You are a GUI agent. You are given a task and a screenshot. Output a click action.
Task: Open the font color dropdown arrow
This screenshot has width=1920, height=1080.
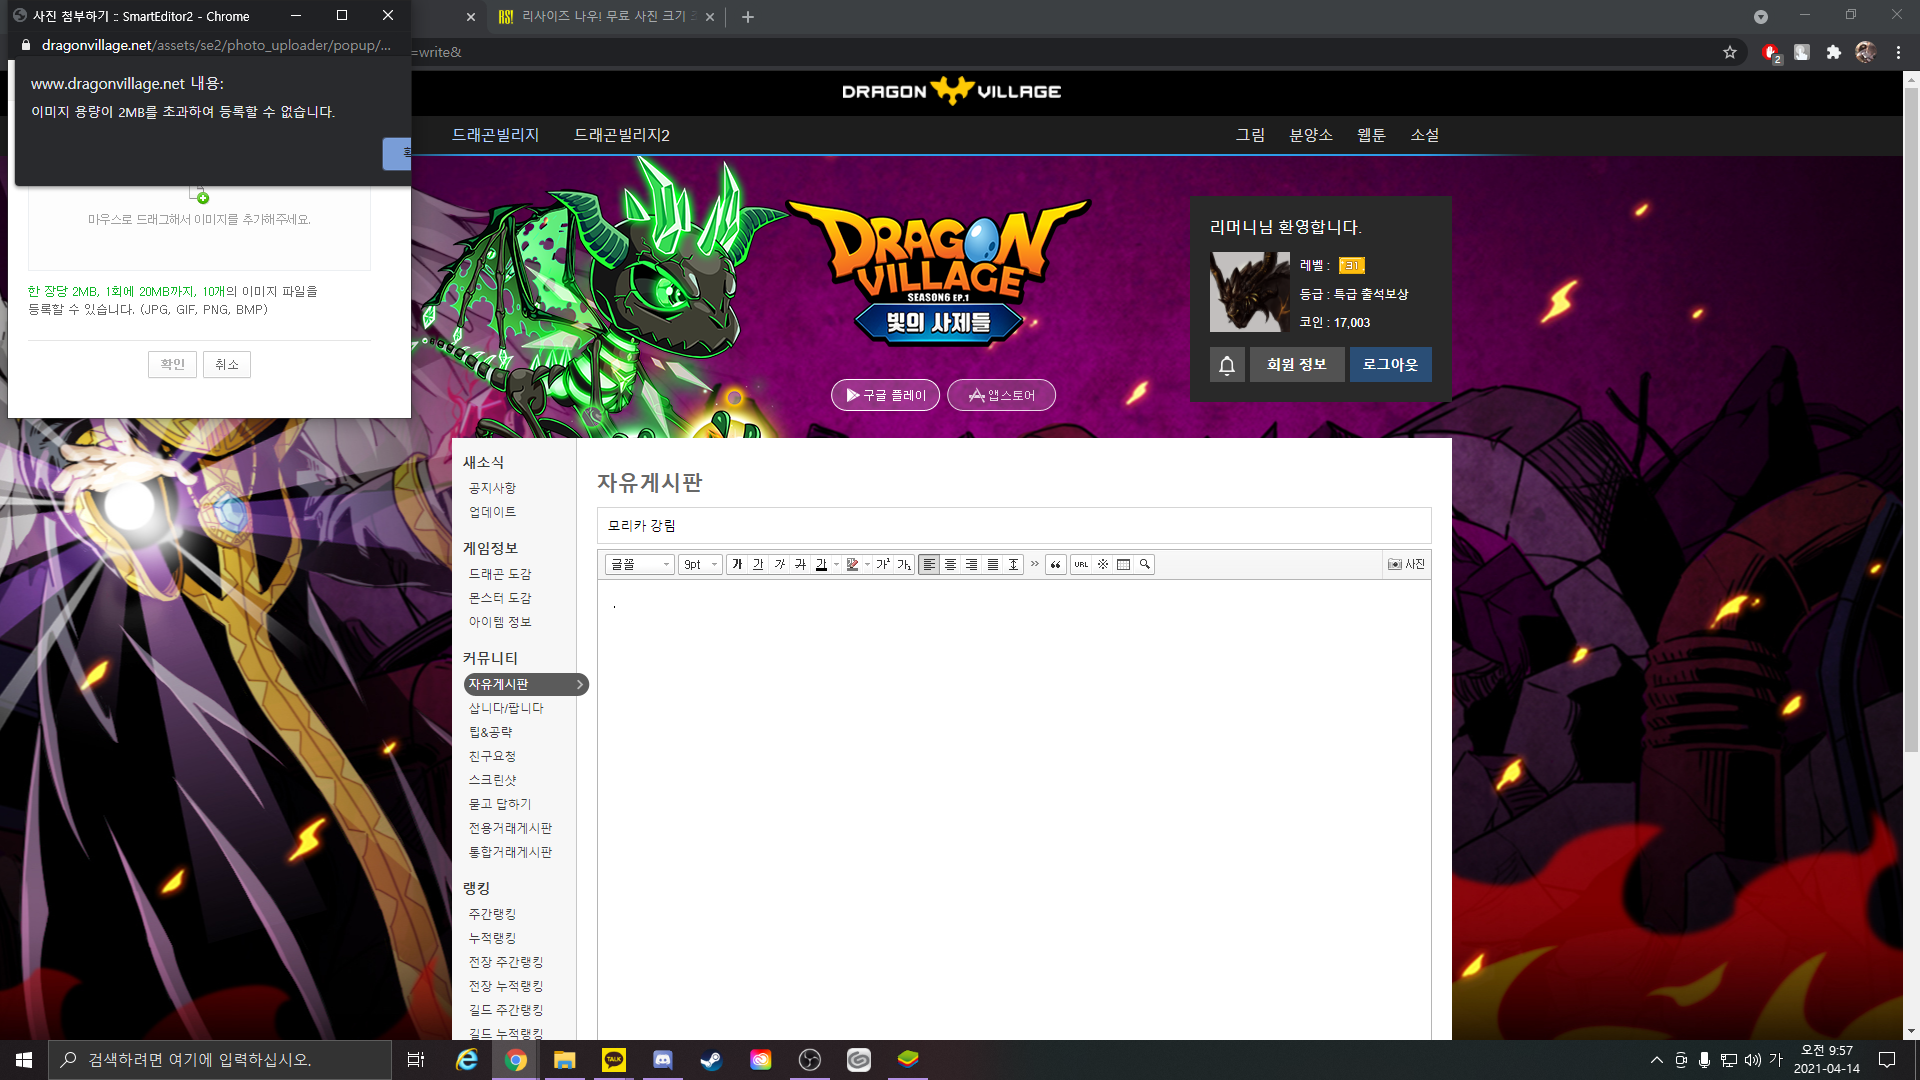(x=836, y=565)
